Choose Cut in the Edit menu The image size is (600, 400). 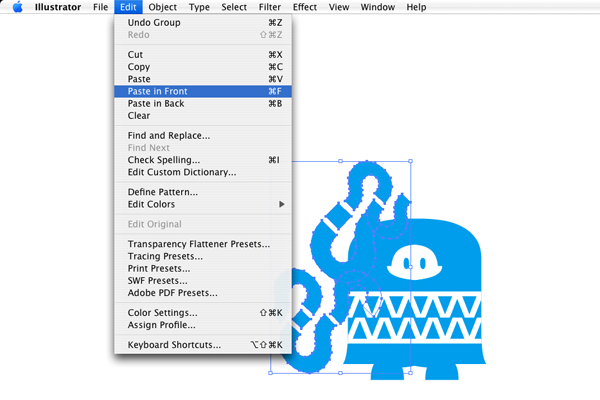203,55
